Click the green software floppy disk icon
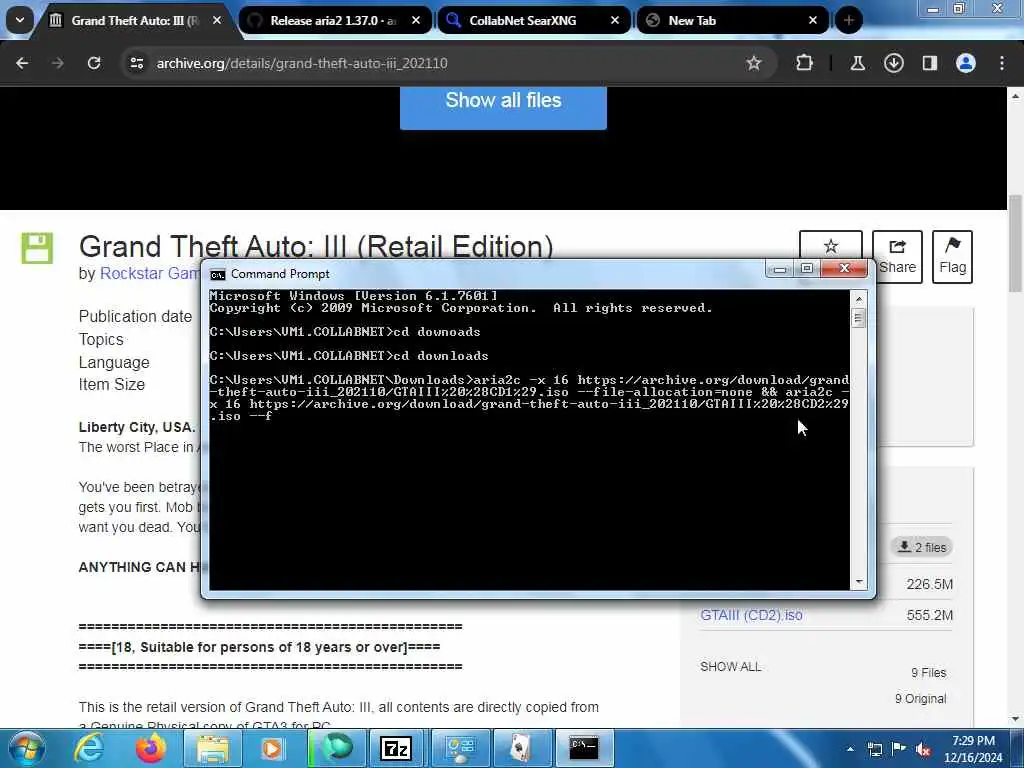 click(x=37, y=248)
